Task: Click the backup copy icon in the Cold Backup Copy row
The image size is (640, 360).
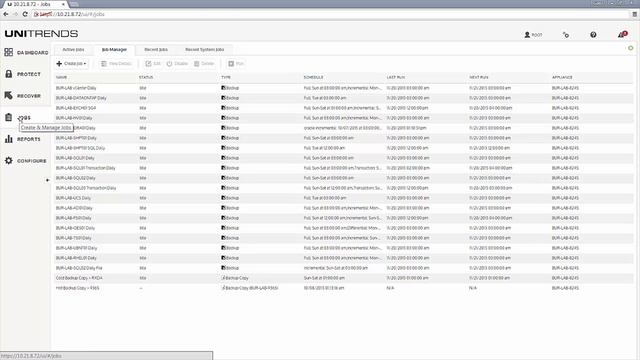Action: coord(223,278)
